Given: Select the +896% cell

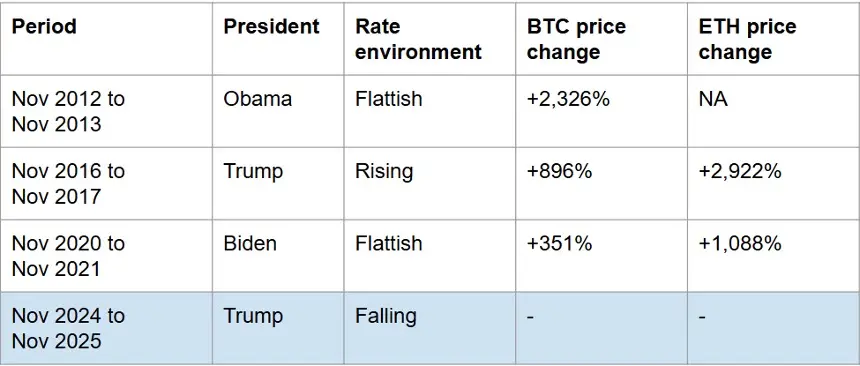Looking at the screenshot, I should [601, 184].
